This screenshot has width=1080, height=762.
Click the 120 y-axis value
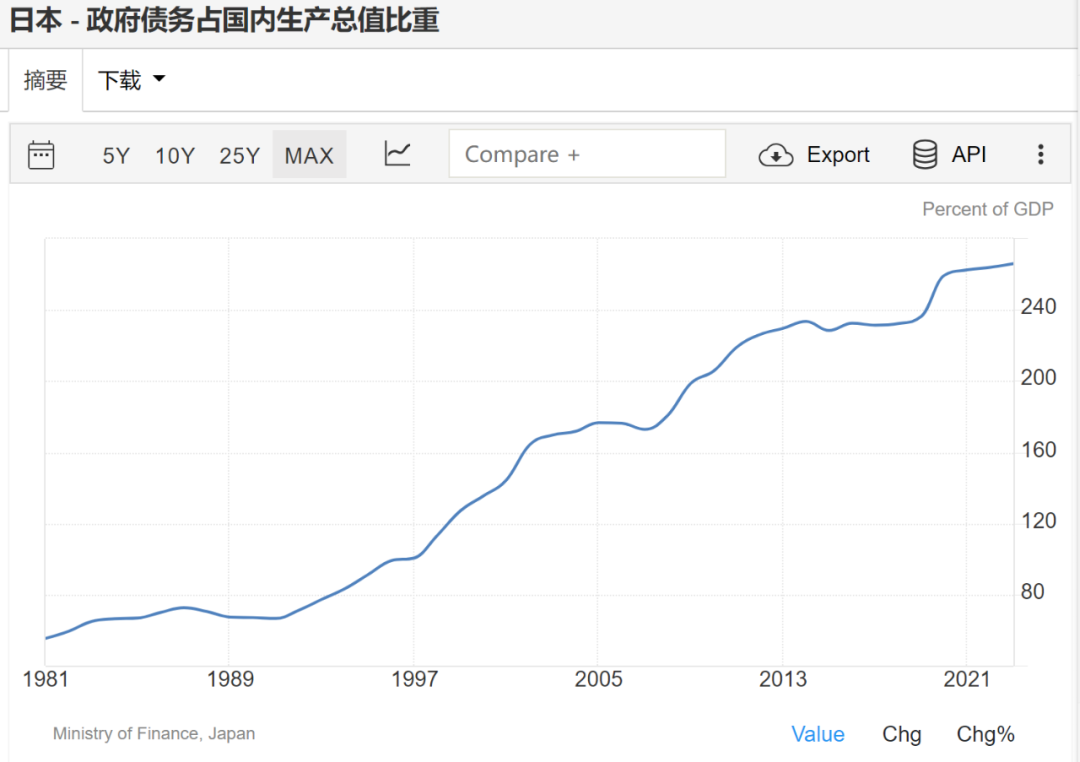pos(1038,521)
